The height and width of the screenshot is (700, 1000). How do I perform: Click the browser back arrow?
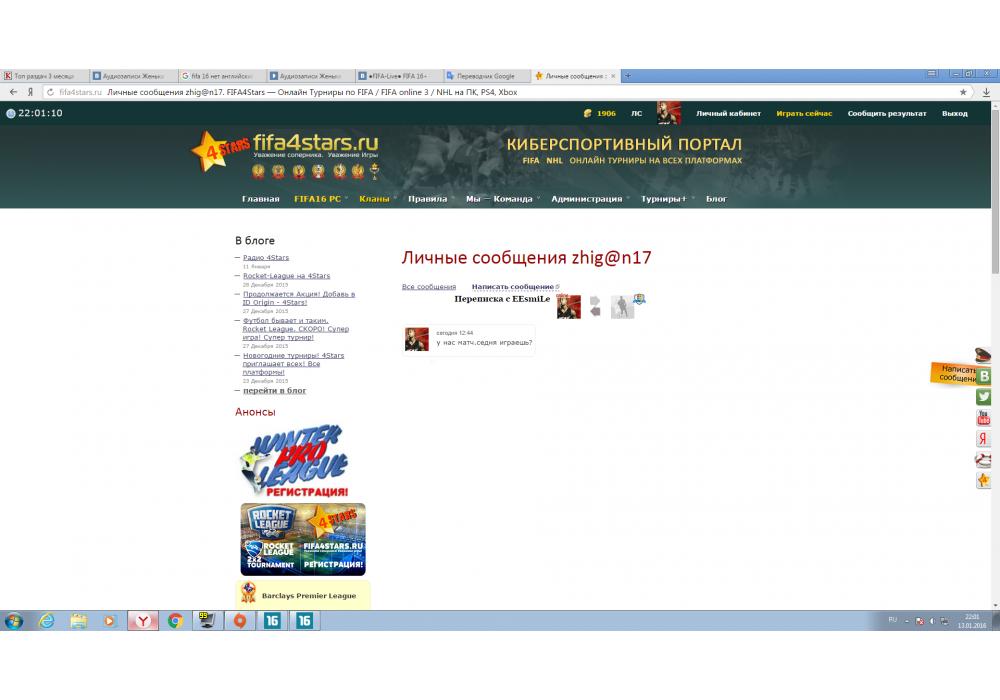[x=14, y=92]
